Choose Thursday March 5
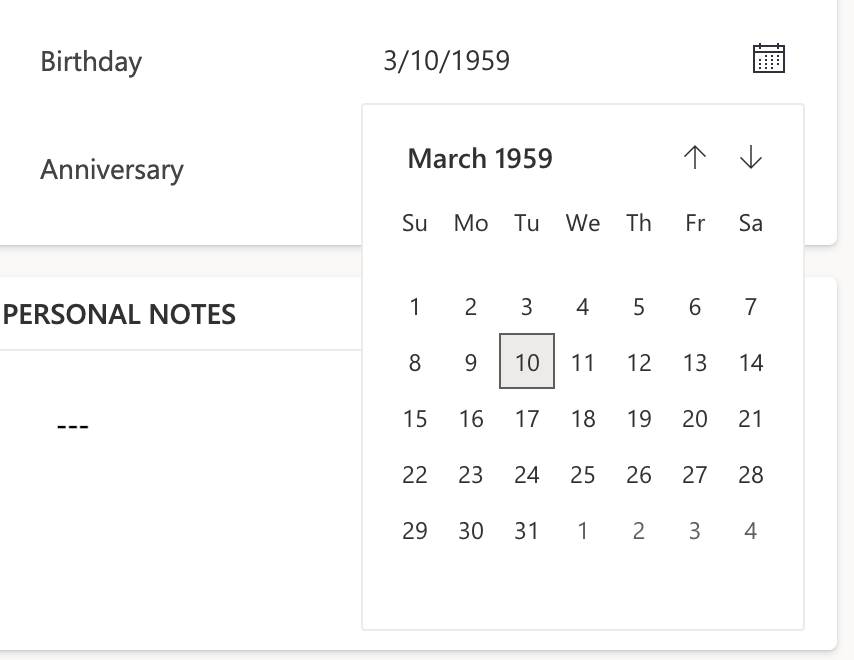The image size is (854, 660). click(x=639, y=307)
